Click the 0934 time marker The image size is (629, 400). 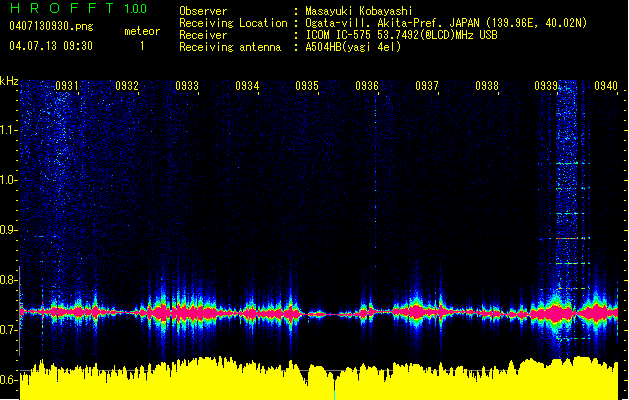click(247, 86)
